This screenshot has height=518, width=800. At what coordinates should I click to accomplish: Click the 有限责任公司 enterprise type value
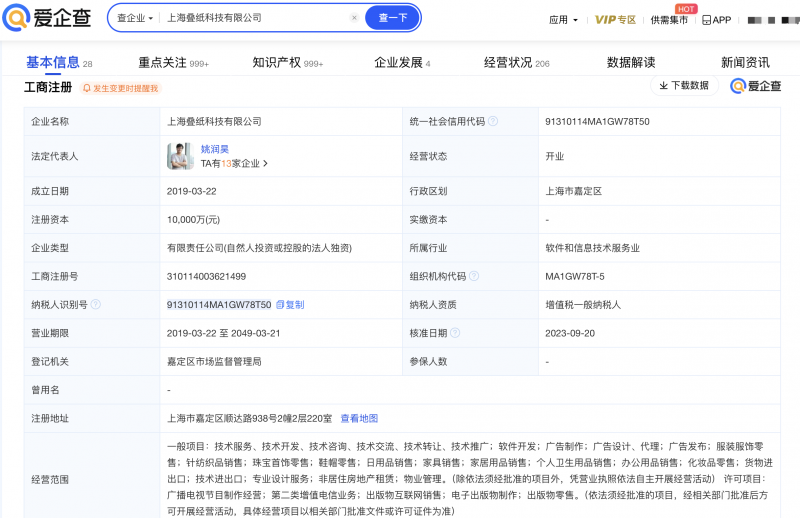(259, 248)
